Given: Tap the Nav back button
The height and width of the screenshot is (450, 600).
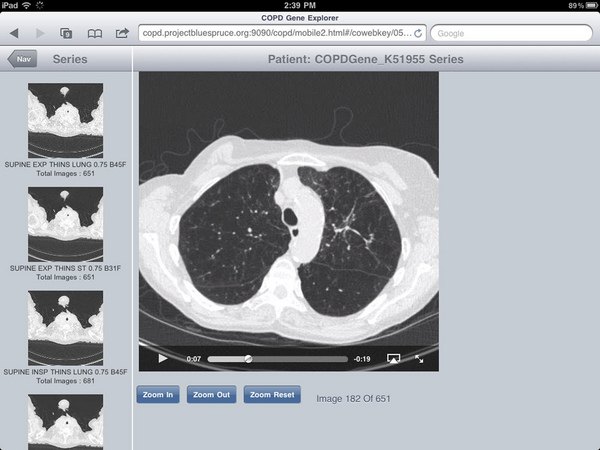Looking at the screenshot, I should point(22,59).
